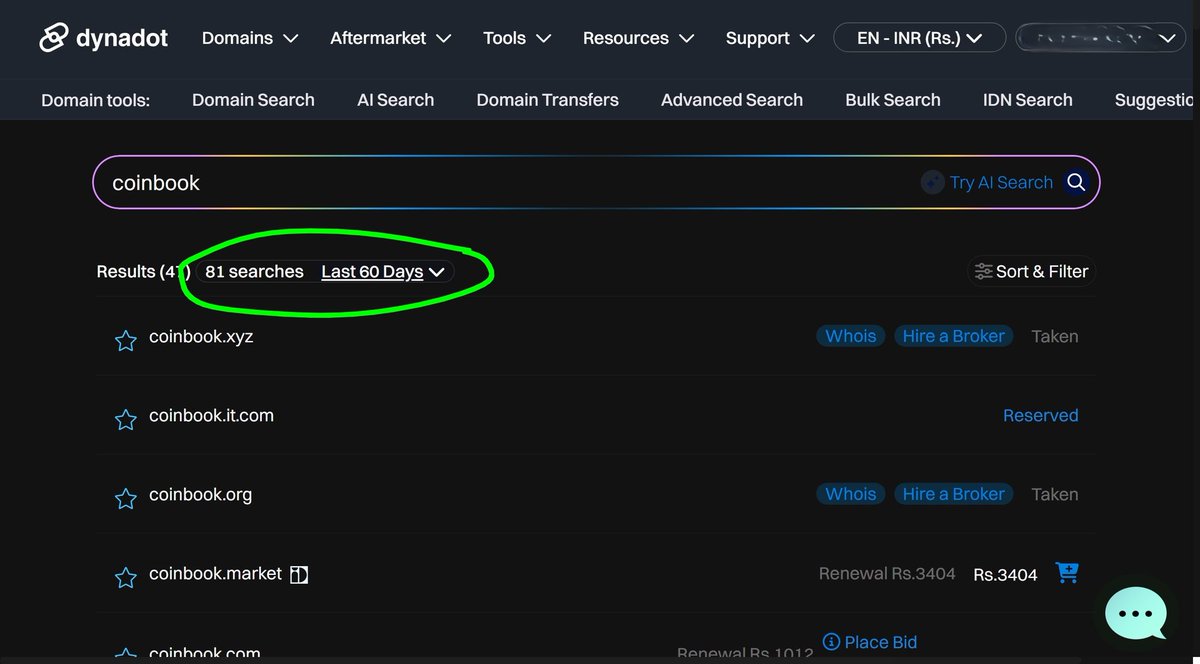Open the account dropdown at top right
Image resolution: width=1200 pixels, height=664 pixels.
point(1100,38)
